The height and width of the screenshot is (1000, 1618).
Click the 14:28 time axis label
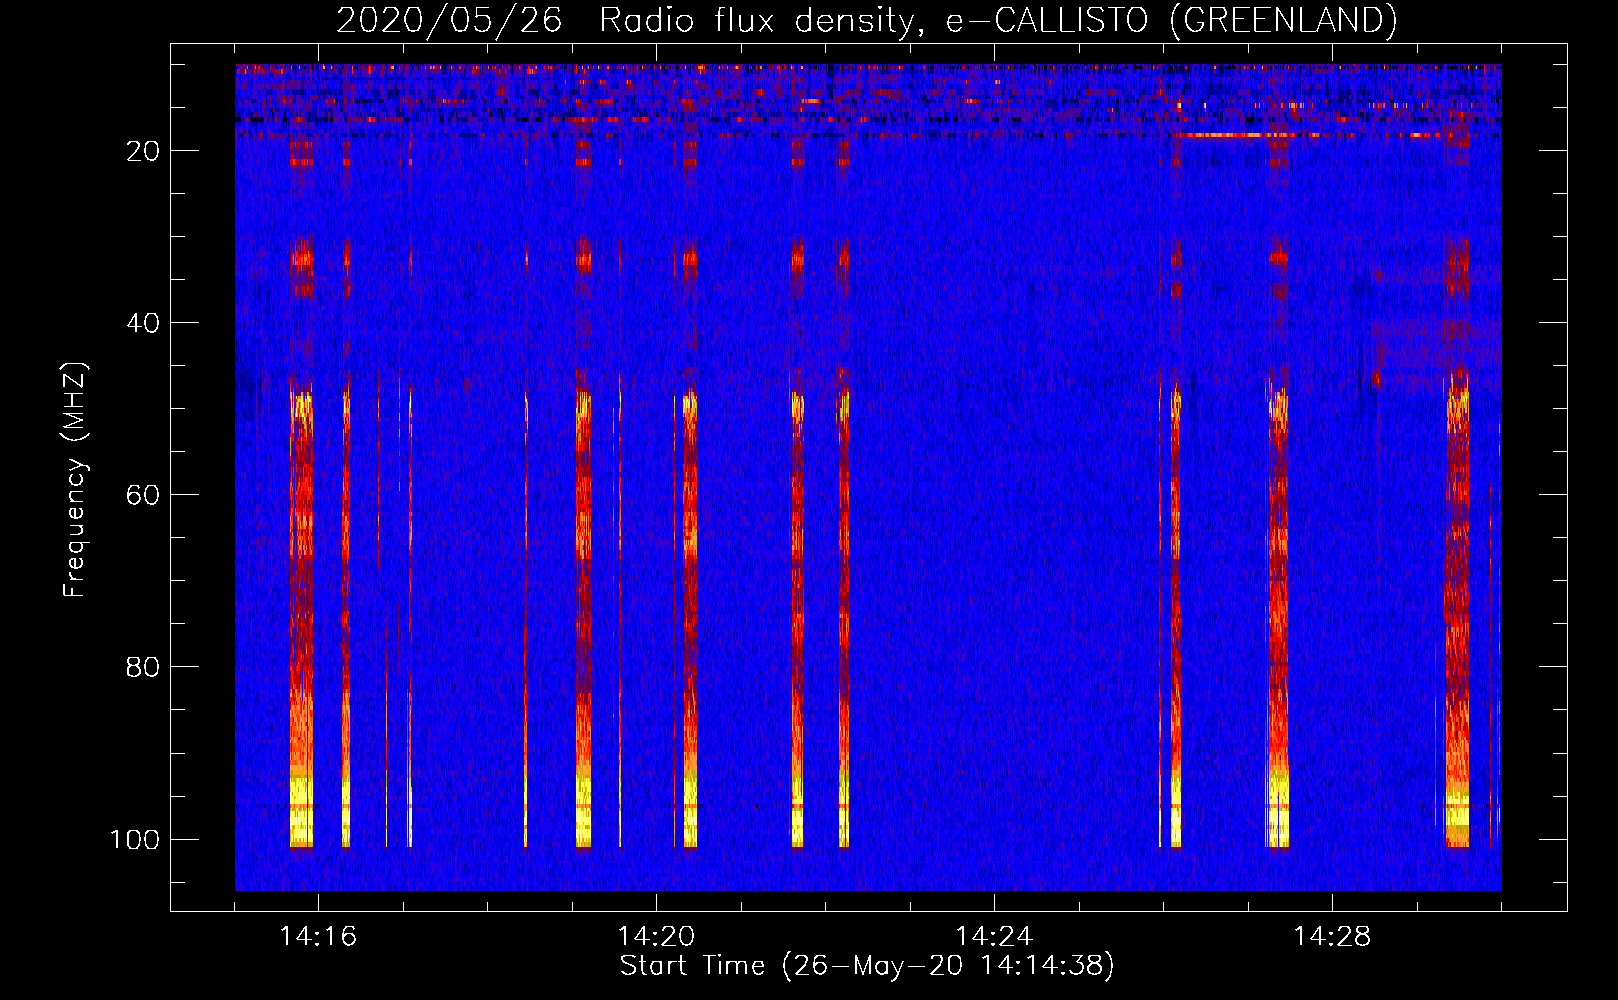pyautogui.click(x=1332, y=937)
